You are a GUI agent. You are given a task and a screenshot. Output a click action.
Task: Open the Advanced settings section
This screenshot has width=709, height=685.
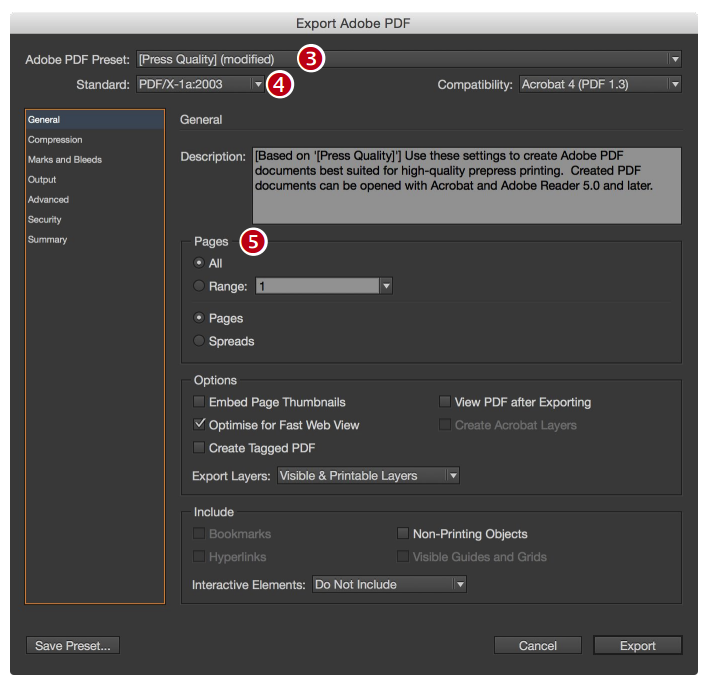95,199
